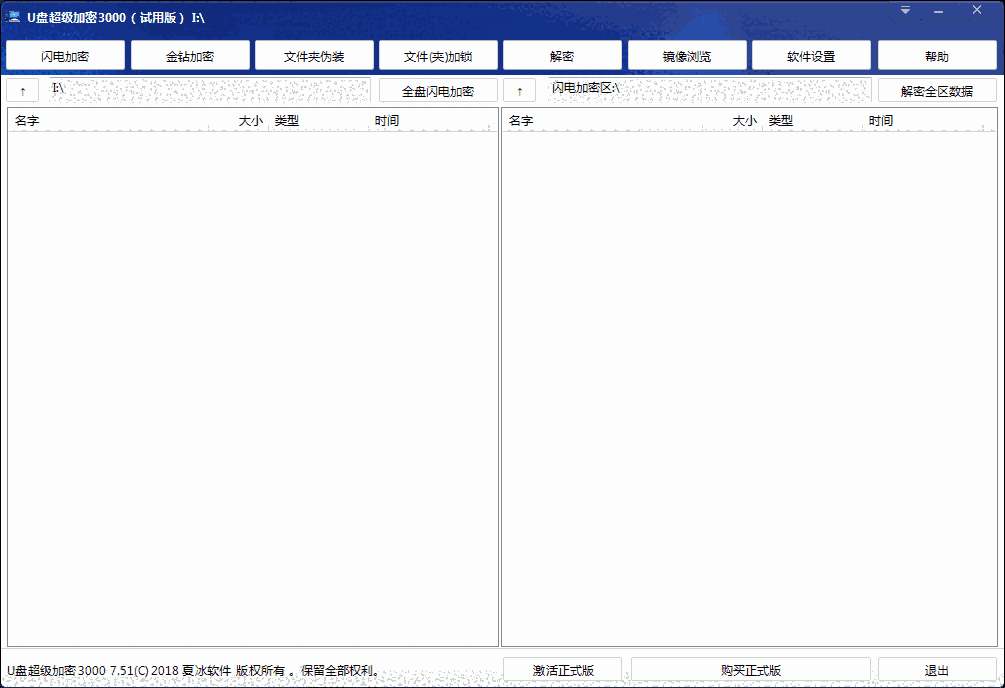Sort right panel by the 大小 column header
The height and width of the screenshot is (688, 1005).
pyautogui.click(x=744, y=120)
